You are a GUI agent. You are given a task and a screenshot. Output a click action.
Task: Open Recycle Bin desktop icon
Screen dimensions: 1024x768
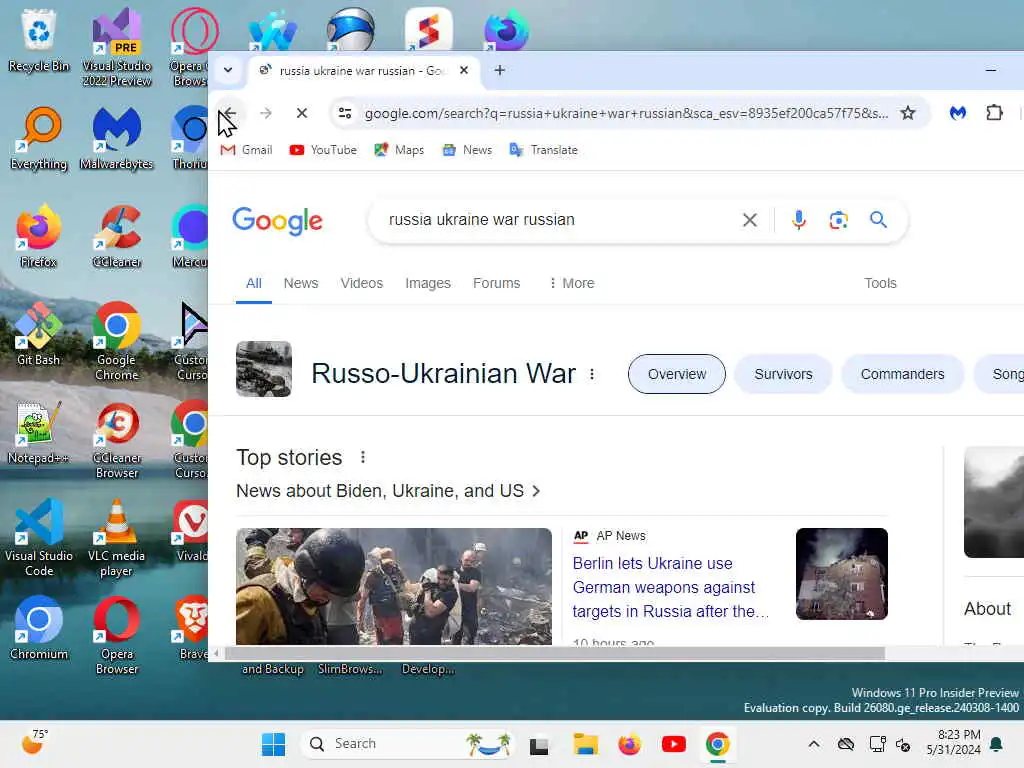click(x=39, y=40)
